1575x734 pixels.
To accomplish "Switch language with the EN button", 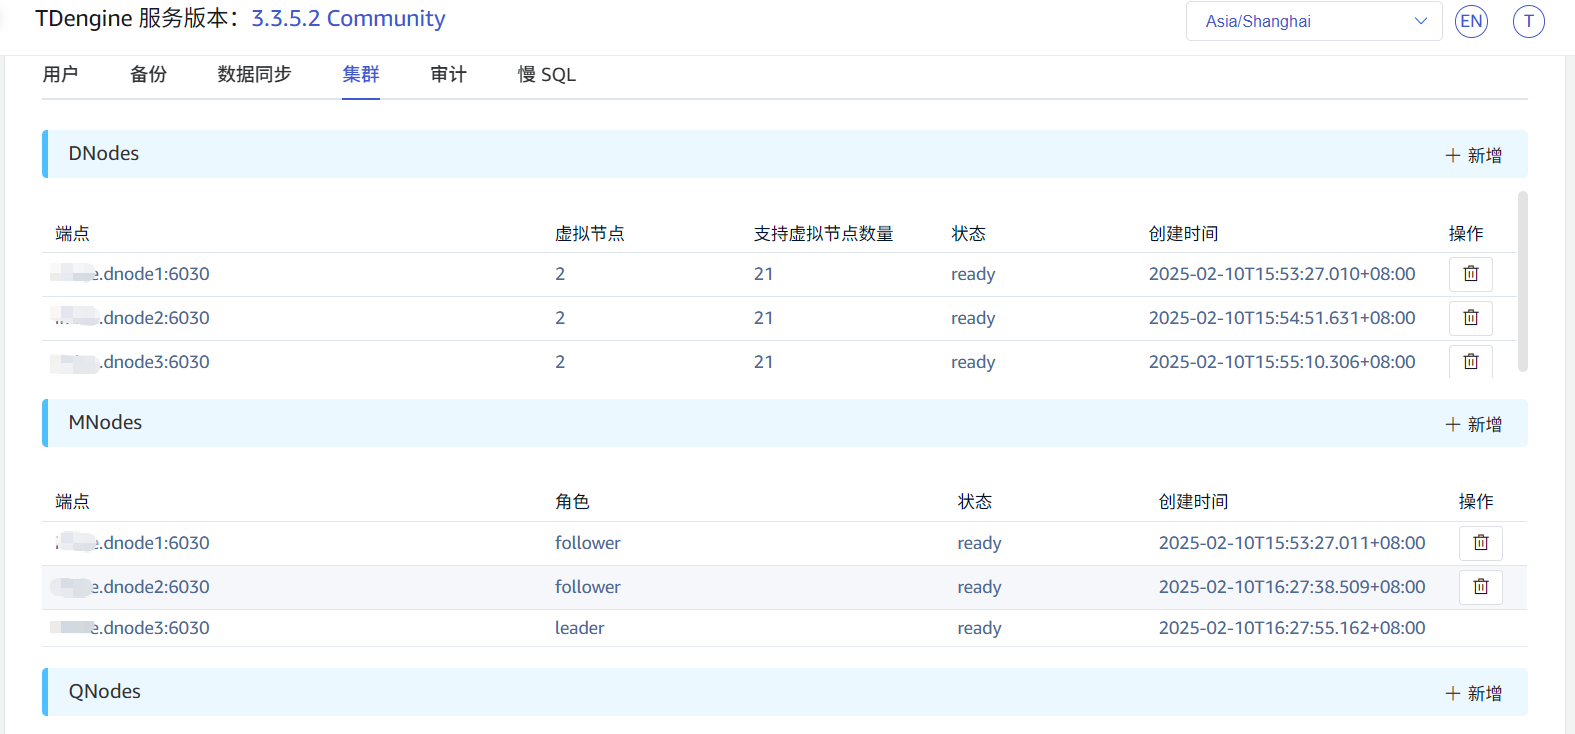I will (x=1471, y=21).
